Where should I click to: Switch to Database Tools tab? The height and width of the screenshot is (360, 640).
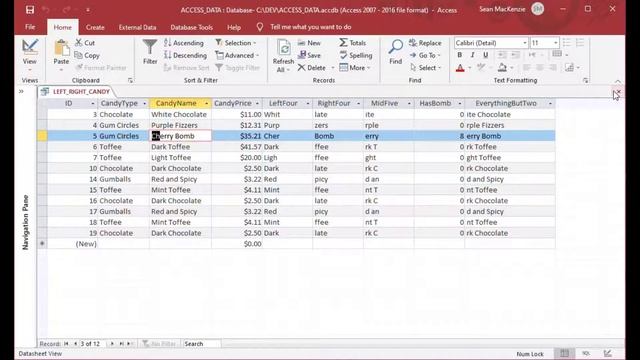[x=191, y=27]
